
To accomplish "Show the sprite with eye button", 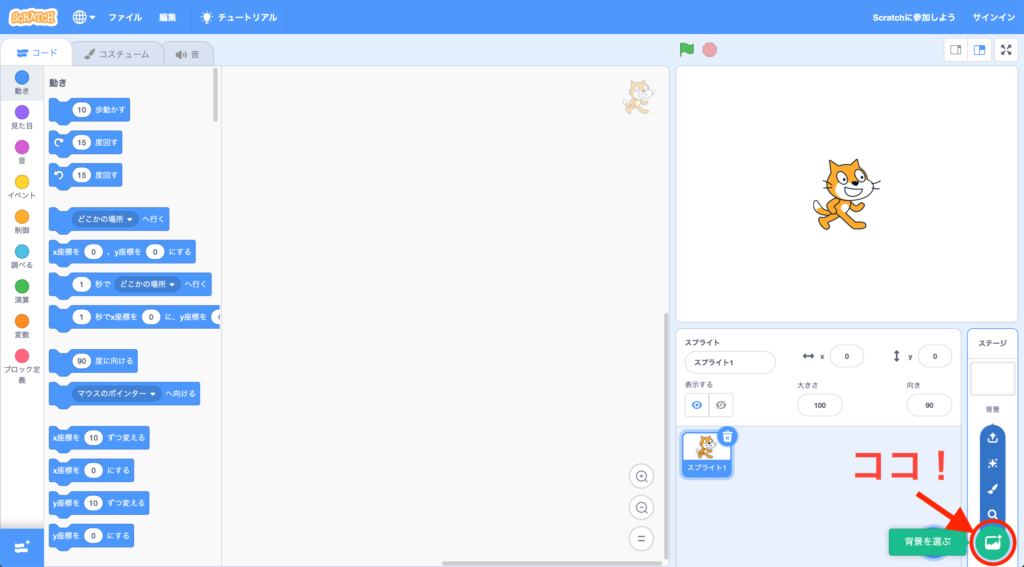I will pos(697,405).
